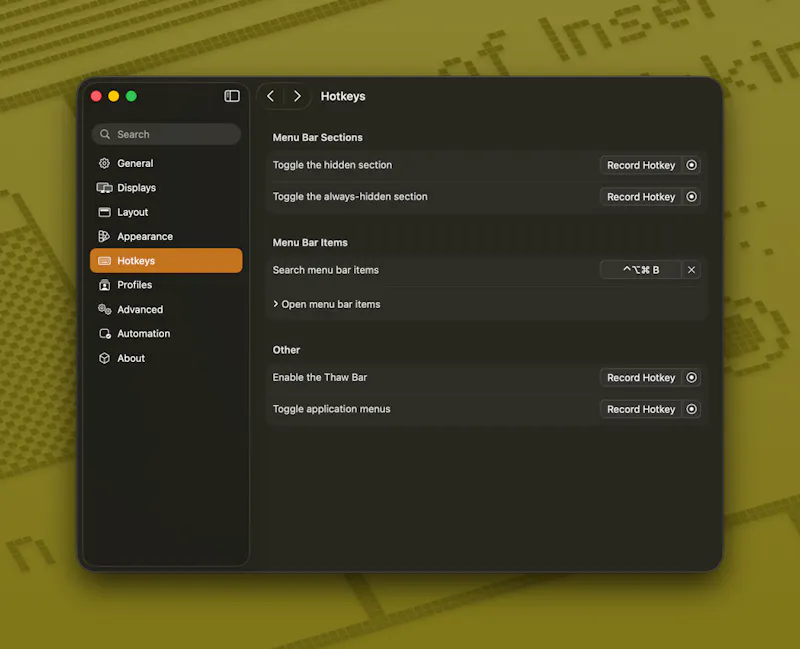Go forward with the right chevron

pyautogui.click(x=297, y=96)
